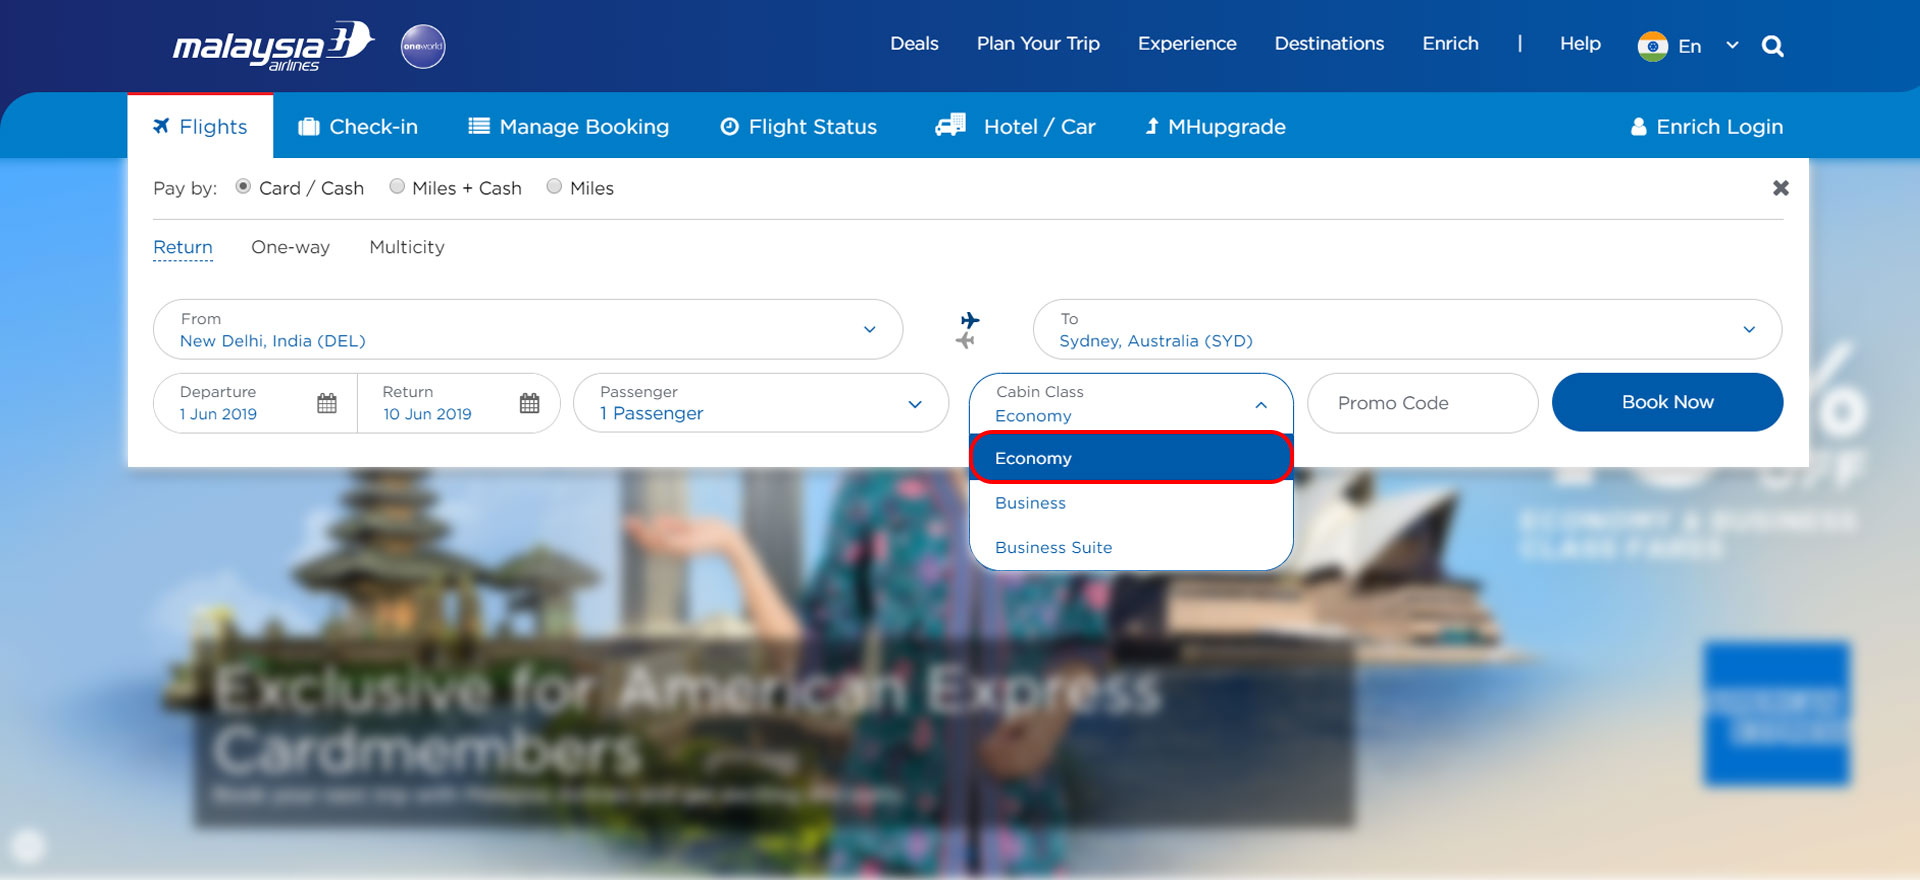Switch to the Flights tab
Image resolution: width=1920 pixels, height=880 pixels.
pyautogui.click(x=200, y=127)
